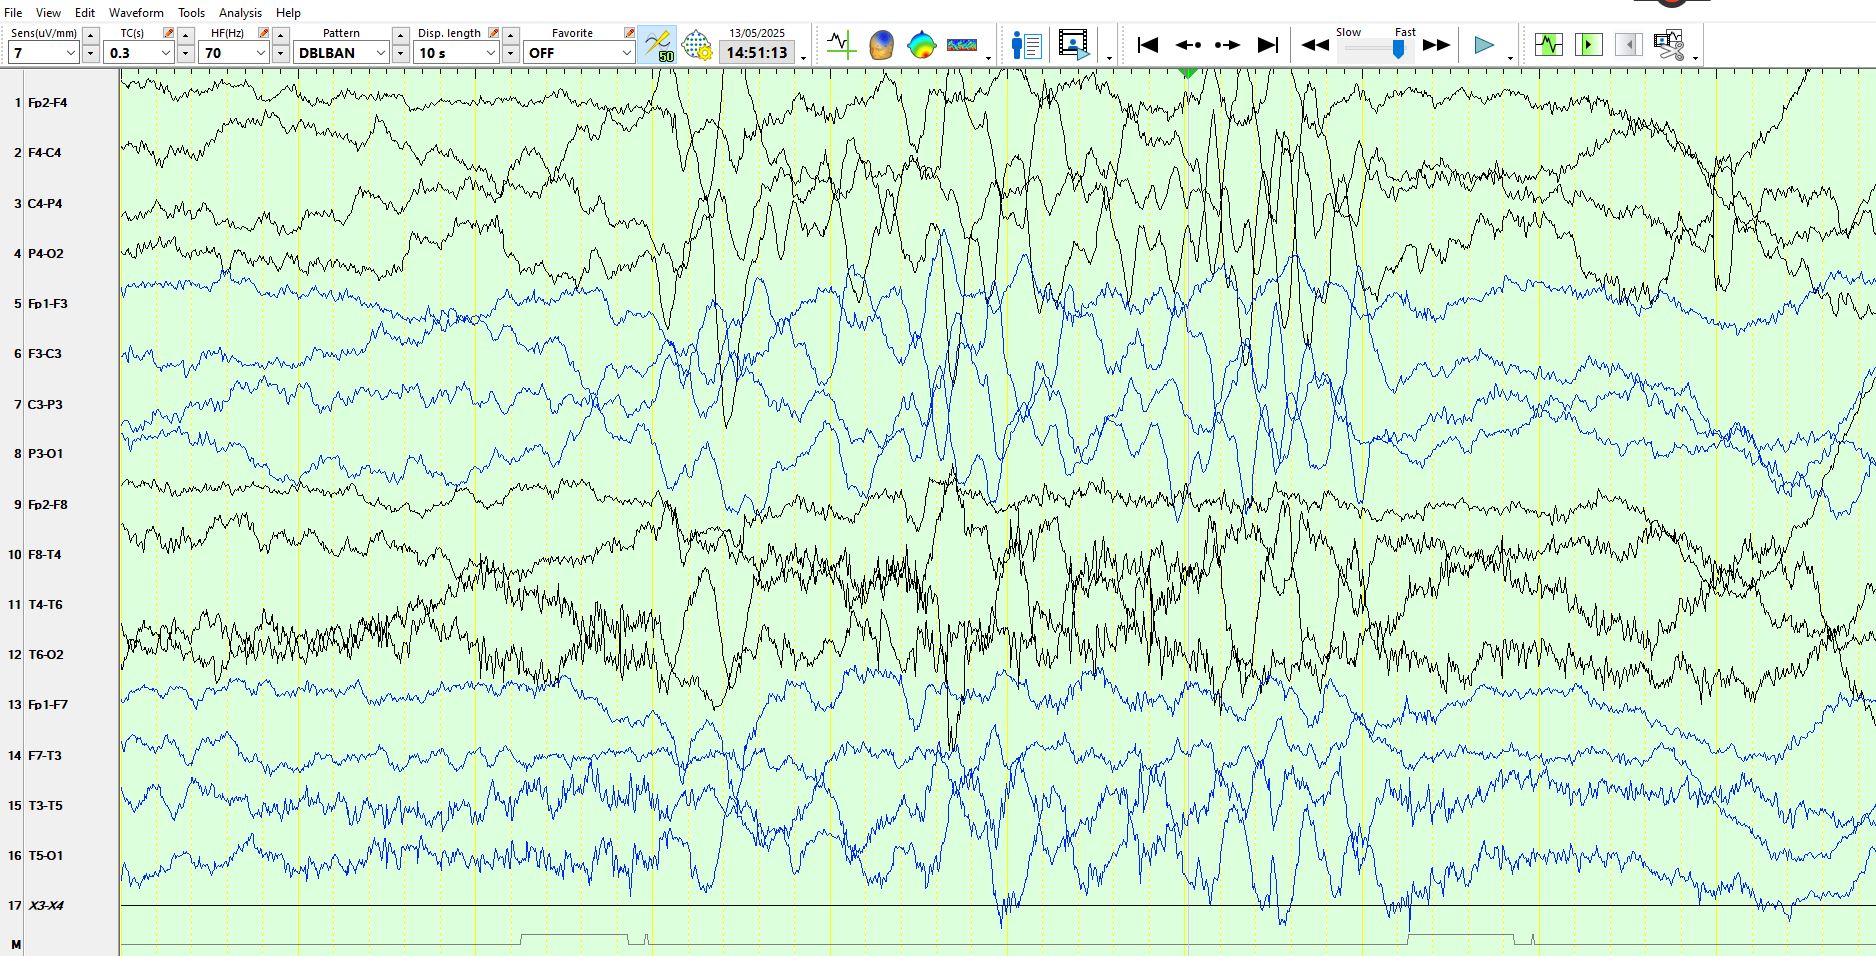Open the HF(Hz) high filter dropdown
Screen dimensions: 1876x956
click(x=234, y=53)
